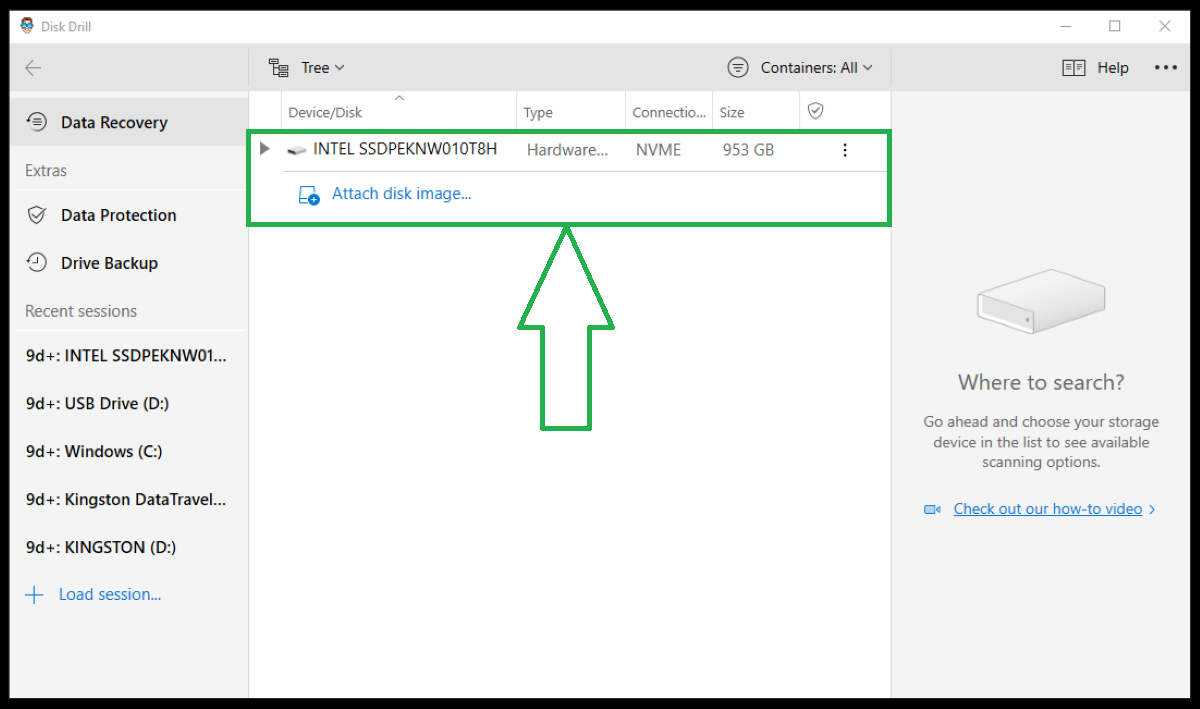Image resolution: width=1200 pixels, height=709 pixels.
Task: Open the Tree view dropdown
Action: [307, 68]
